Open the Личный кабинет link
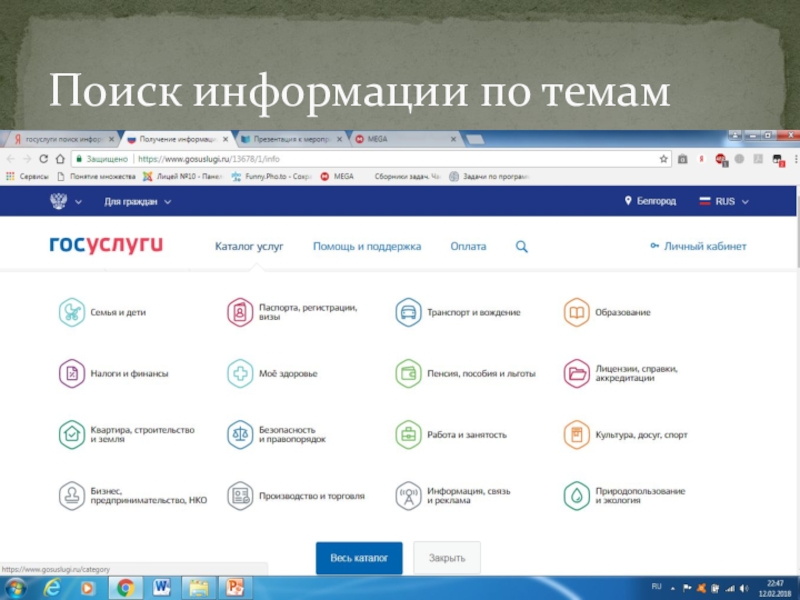800x600 pixels. tap(698, 246)
